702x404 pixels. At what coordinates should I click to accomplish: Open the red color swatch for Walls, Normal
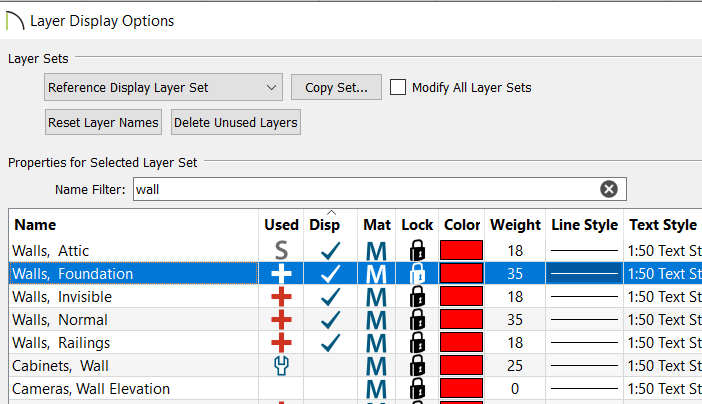[462, 319]
